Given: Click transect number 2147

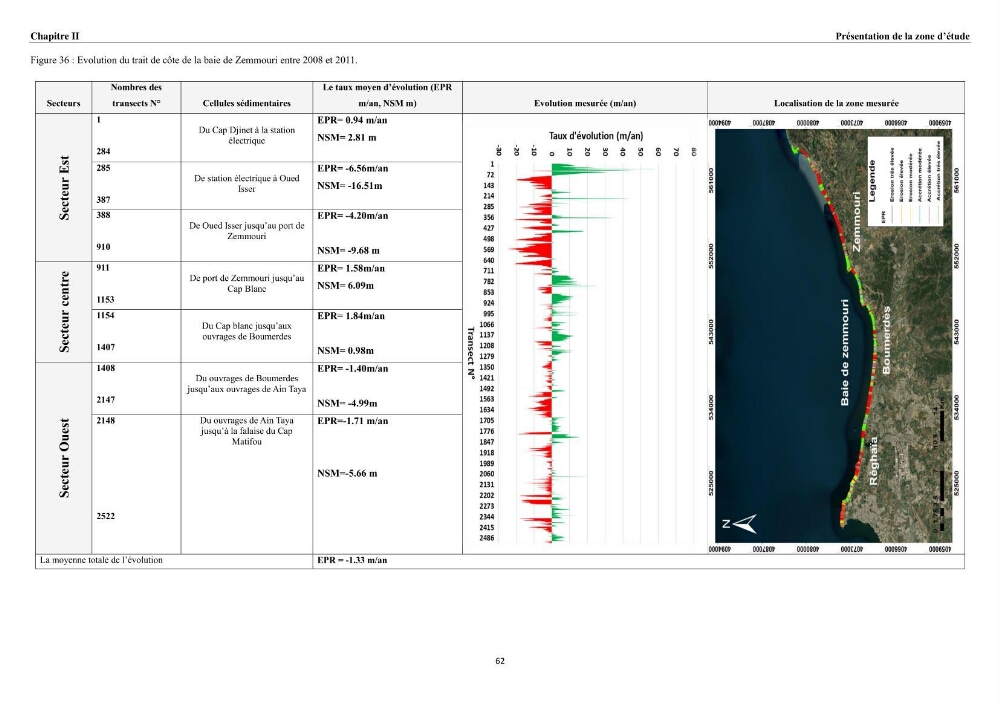Looking at the screenshot, I should [106, 400].
